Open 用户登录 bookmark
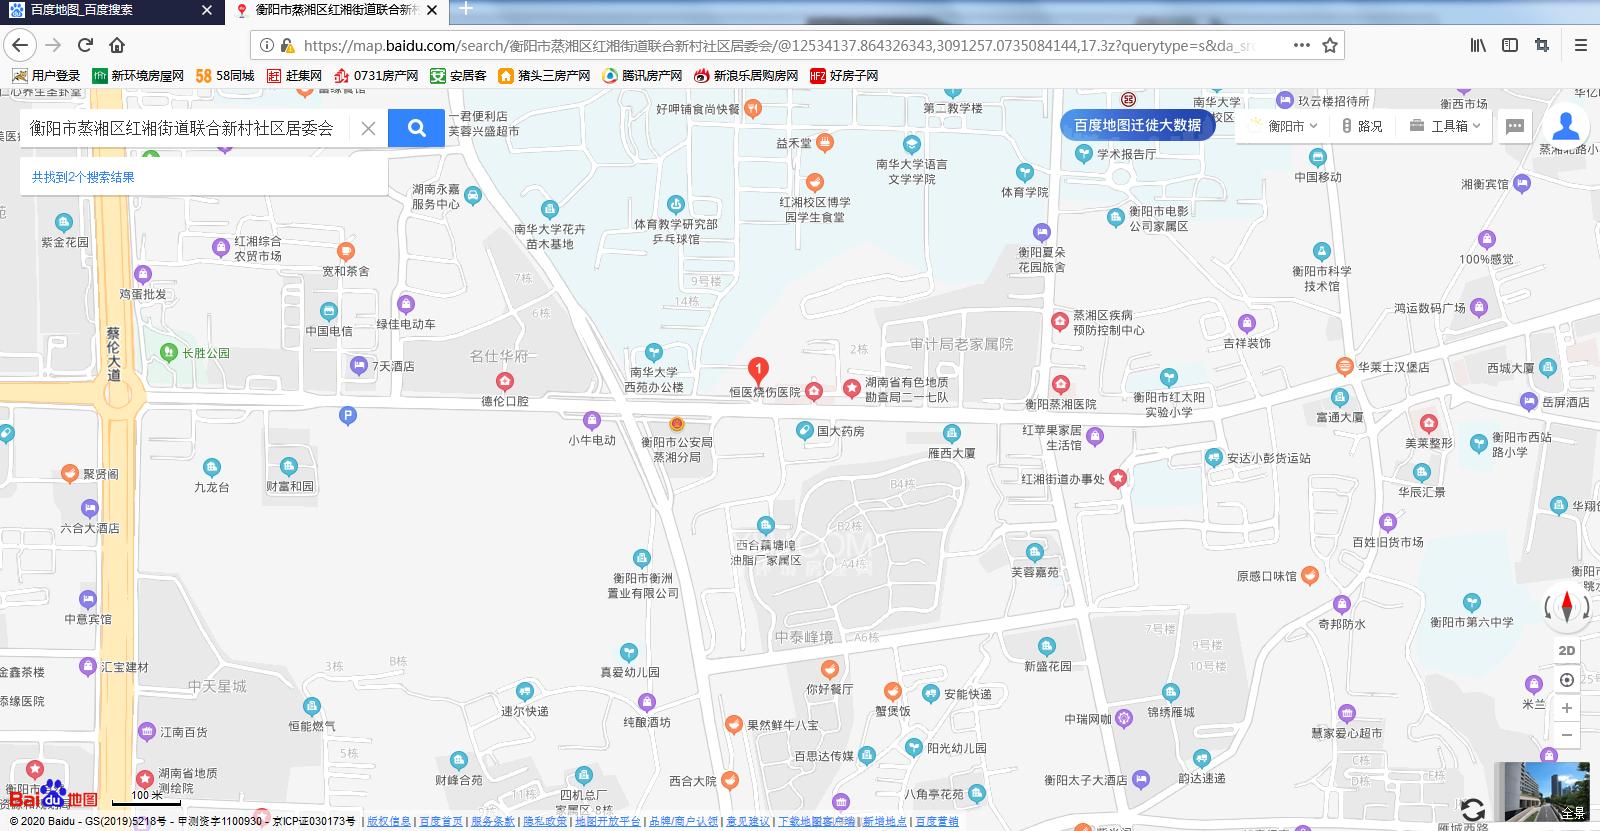Viewport: 1600px width, 831px height. click(46, 75)
